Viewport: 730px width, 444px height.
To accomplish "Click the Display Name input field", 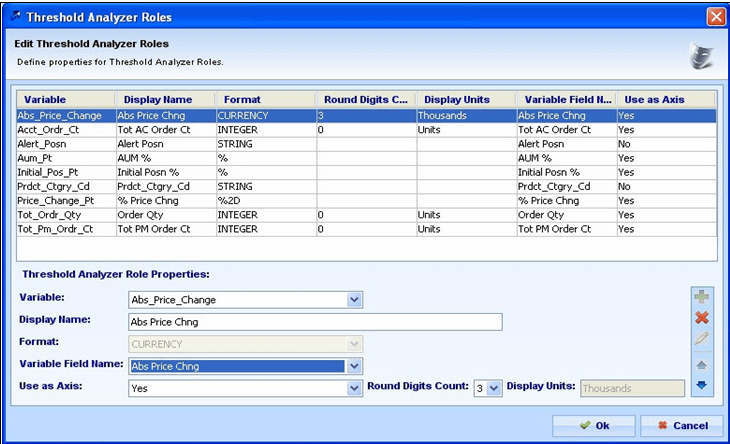I will point(315,322).
